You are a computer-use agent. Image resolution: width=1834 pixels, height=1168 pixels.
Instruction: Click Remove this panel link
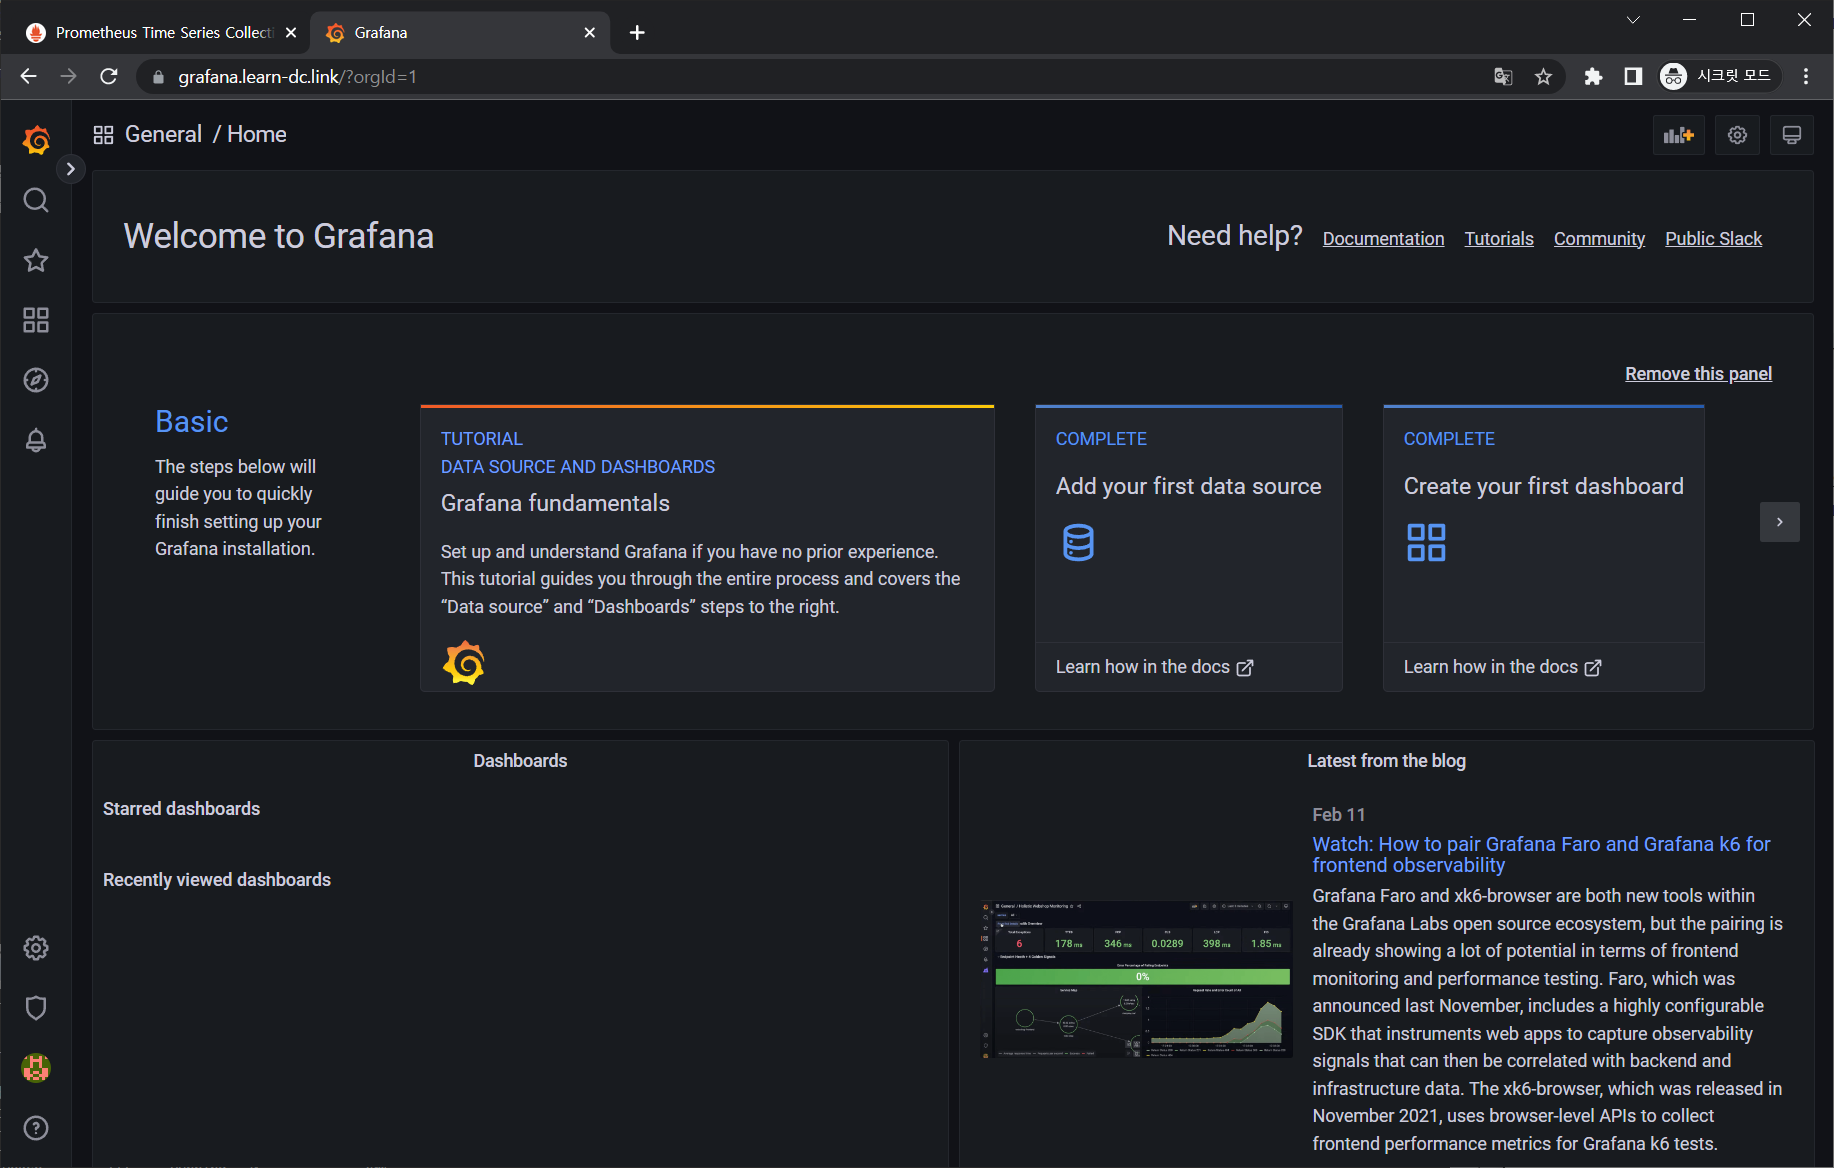(1697, 374)
